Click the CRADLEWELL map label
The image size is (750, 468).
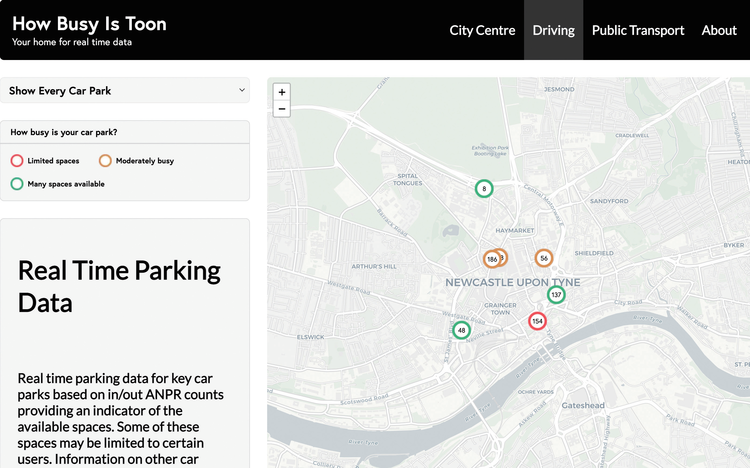pos(632,135)
